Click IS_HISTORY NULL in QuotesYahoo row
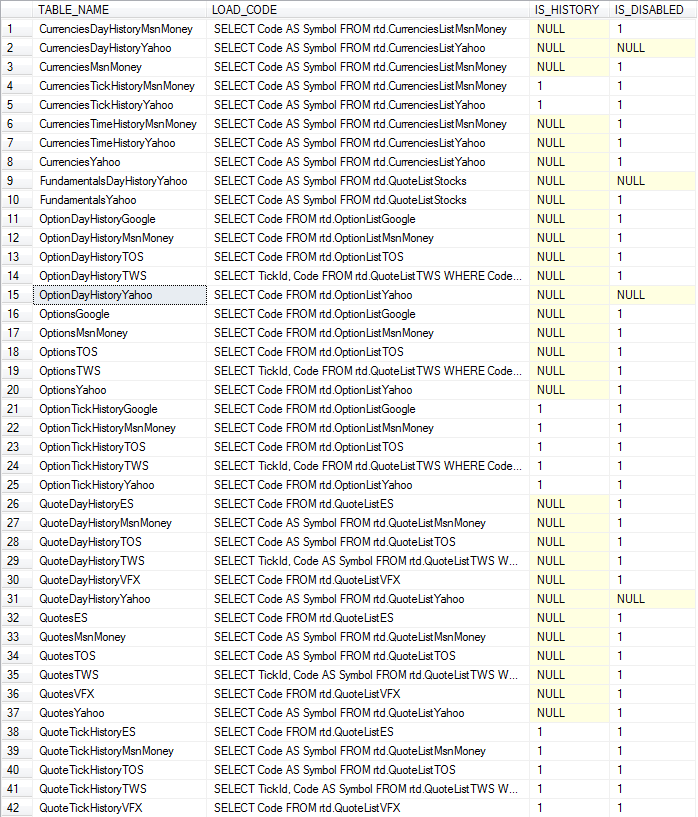Screen dimensions: 698x817 [569, 714]
